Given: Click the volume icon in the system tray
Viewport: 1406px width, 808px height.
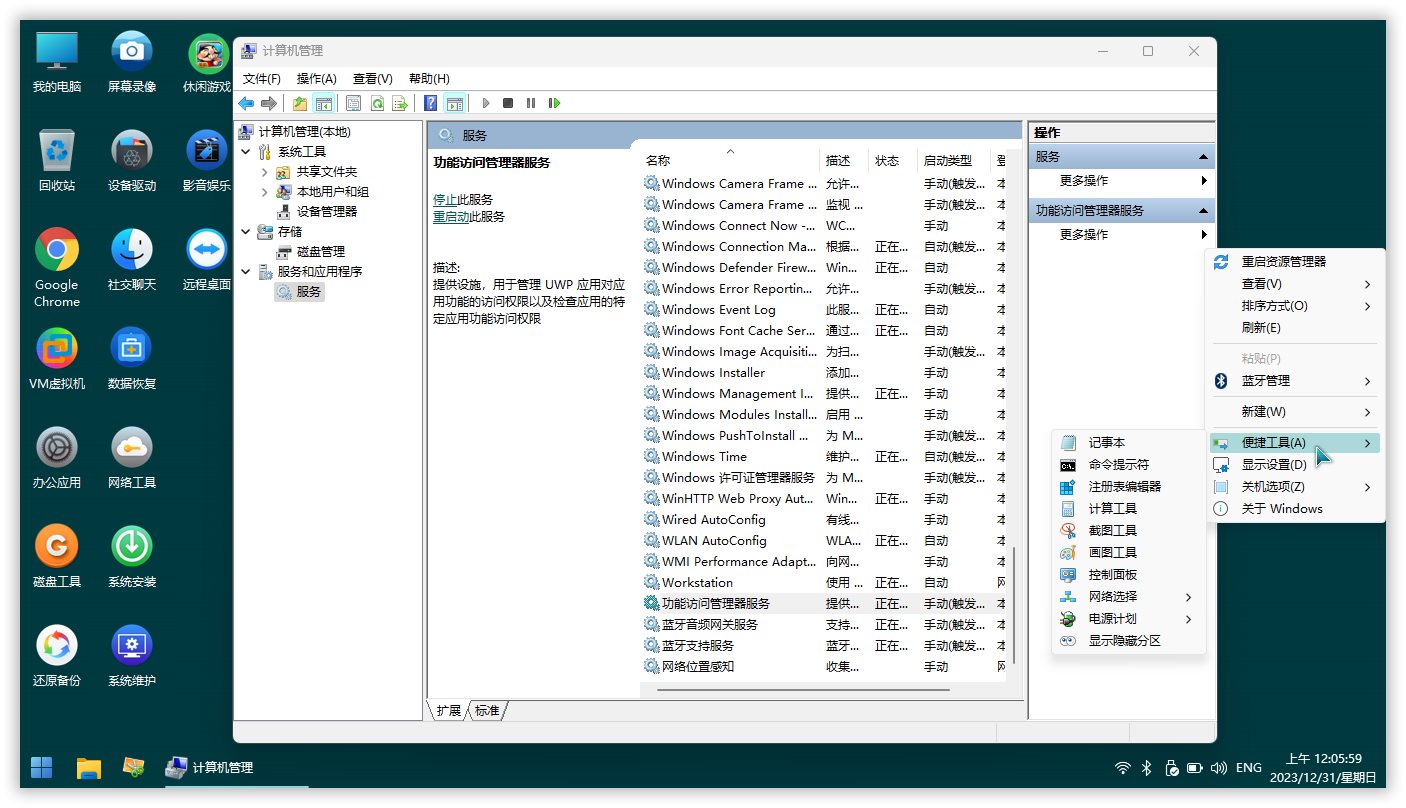Looking at the screenshot, I should click(1219, 768).
